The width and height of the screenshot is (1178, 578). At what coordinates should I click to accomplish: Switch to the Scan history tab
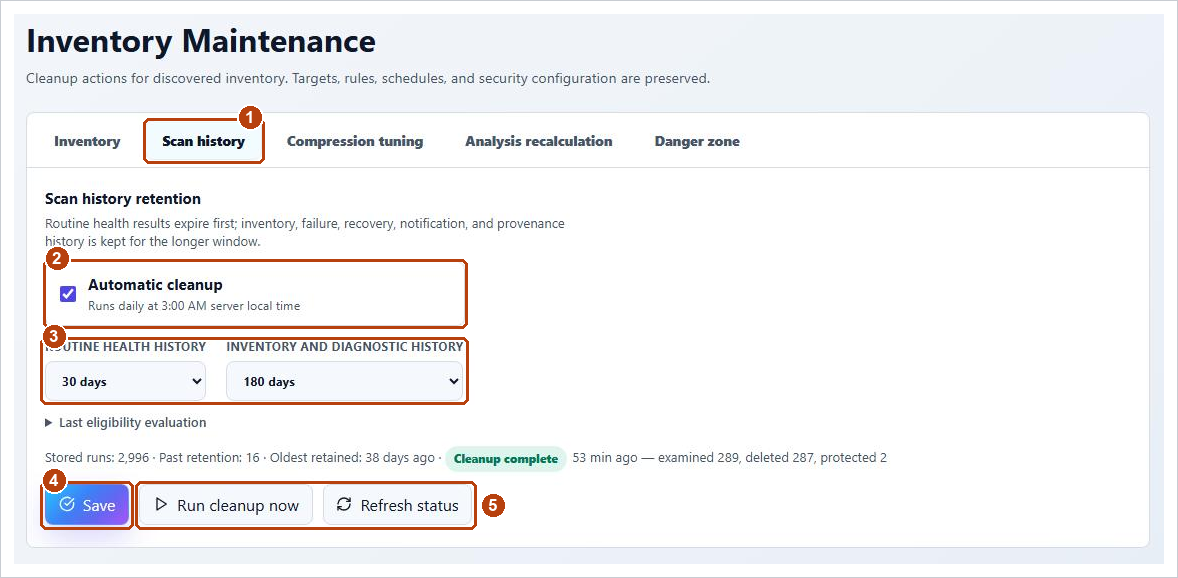pos(204,141)
